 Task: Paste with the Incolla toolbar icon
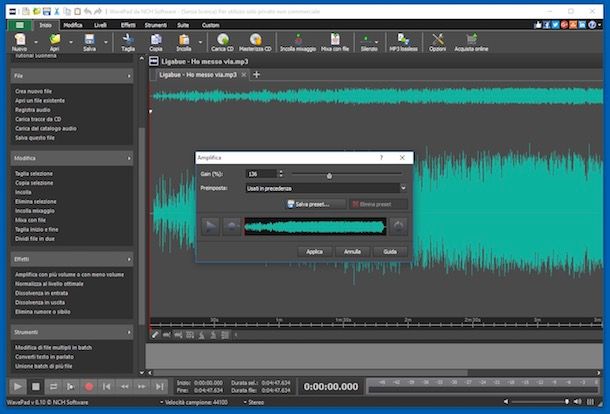[x=184, y=42]
